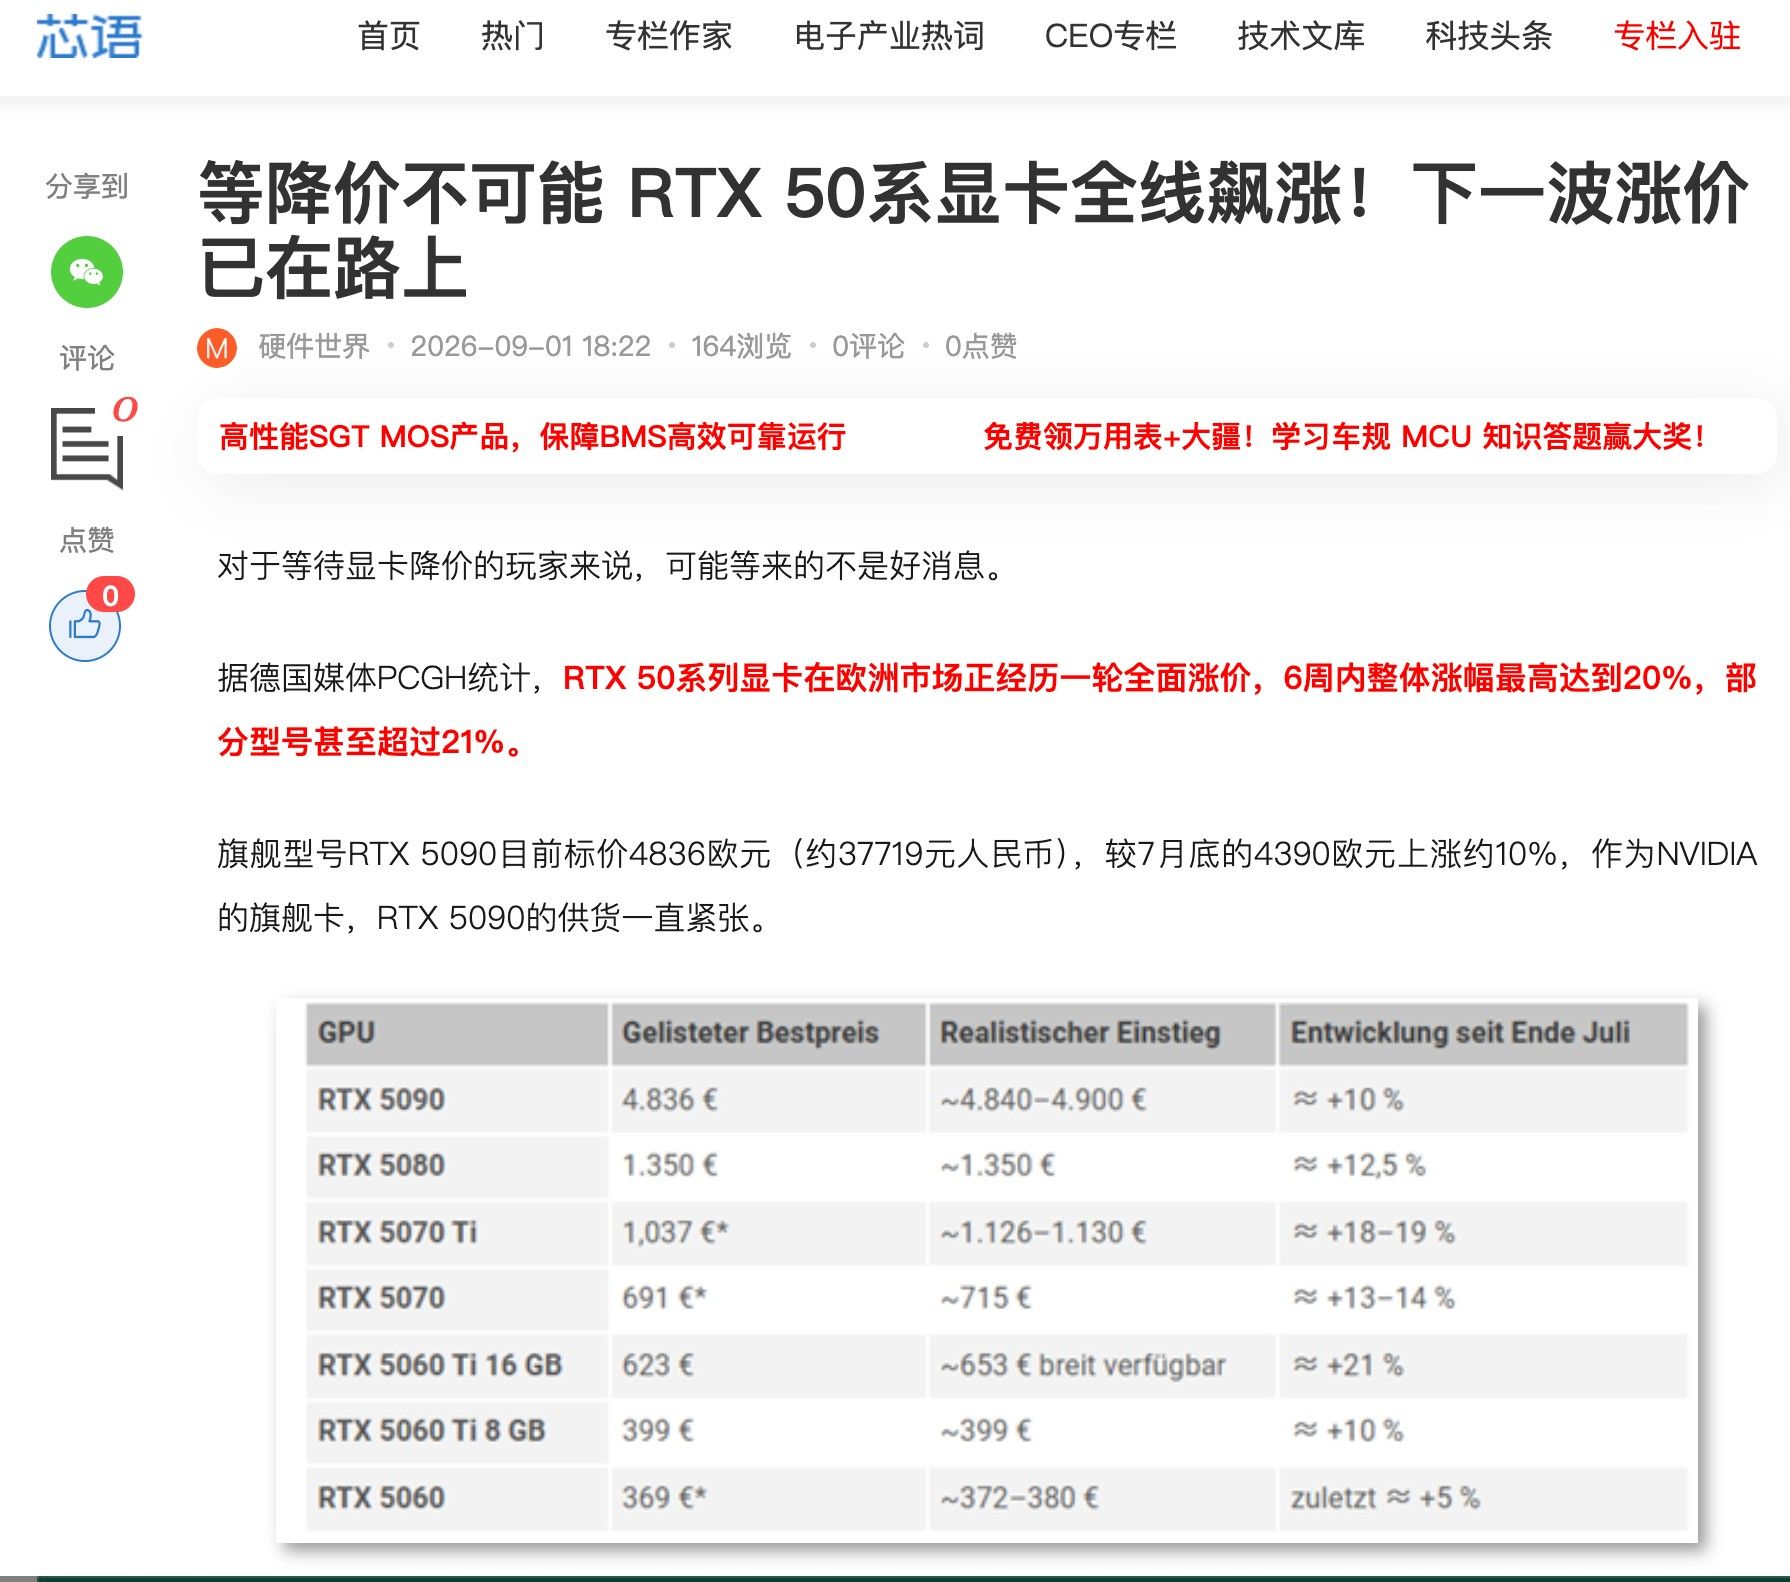Share article via WeChat icon

[x=87, y=272]
